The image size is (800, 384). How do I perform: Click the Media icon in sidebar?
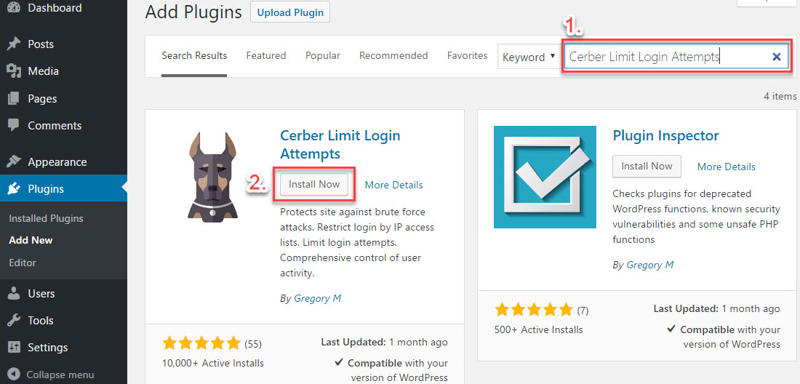click(14, 71)
